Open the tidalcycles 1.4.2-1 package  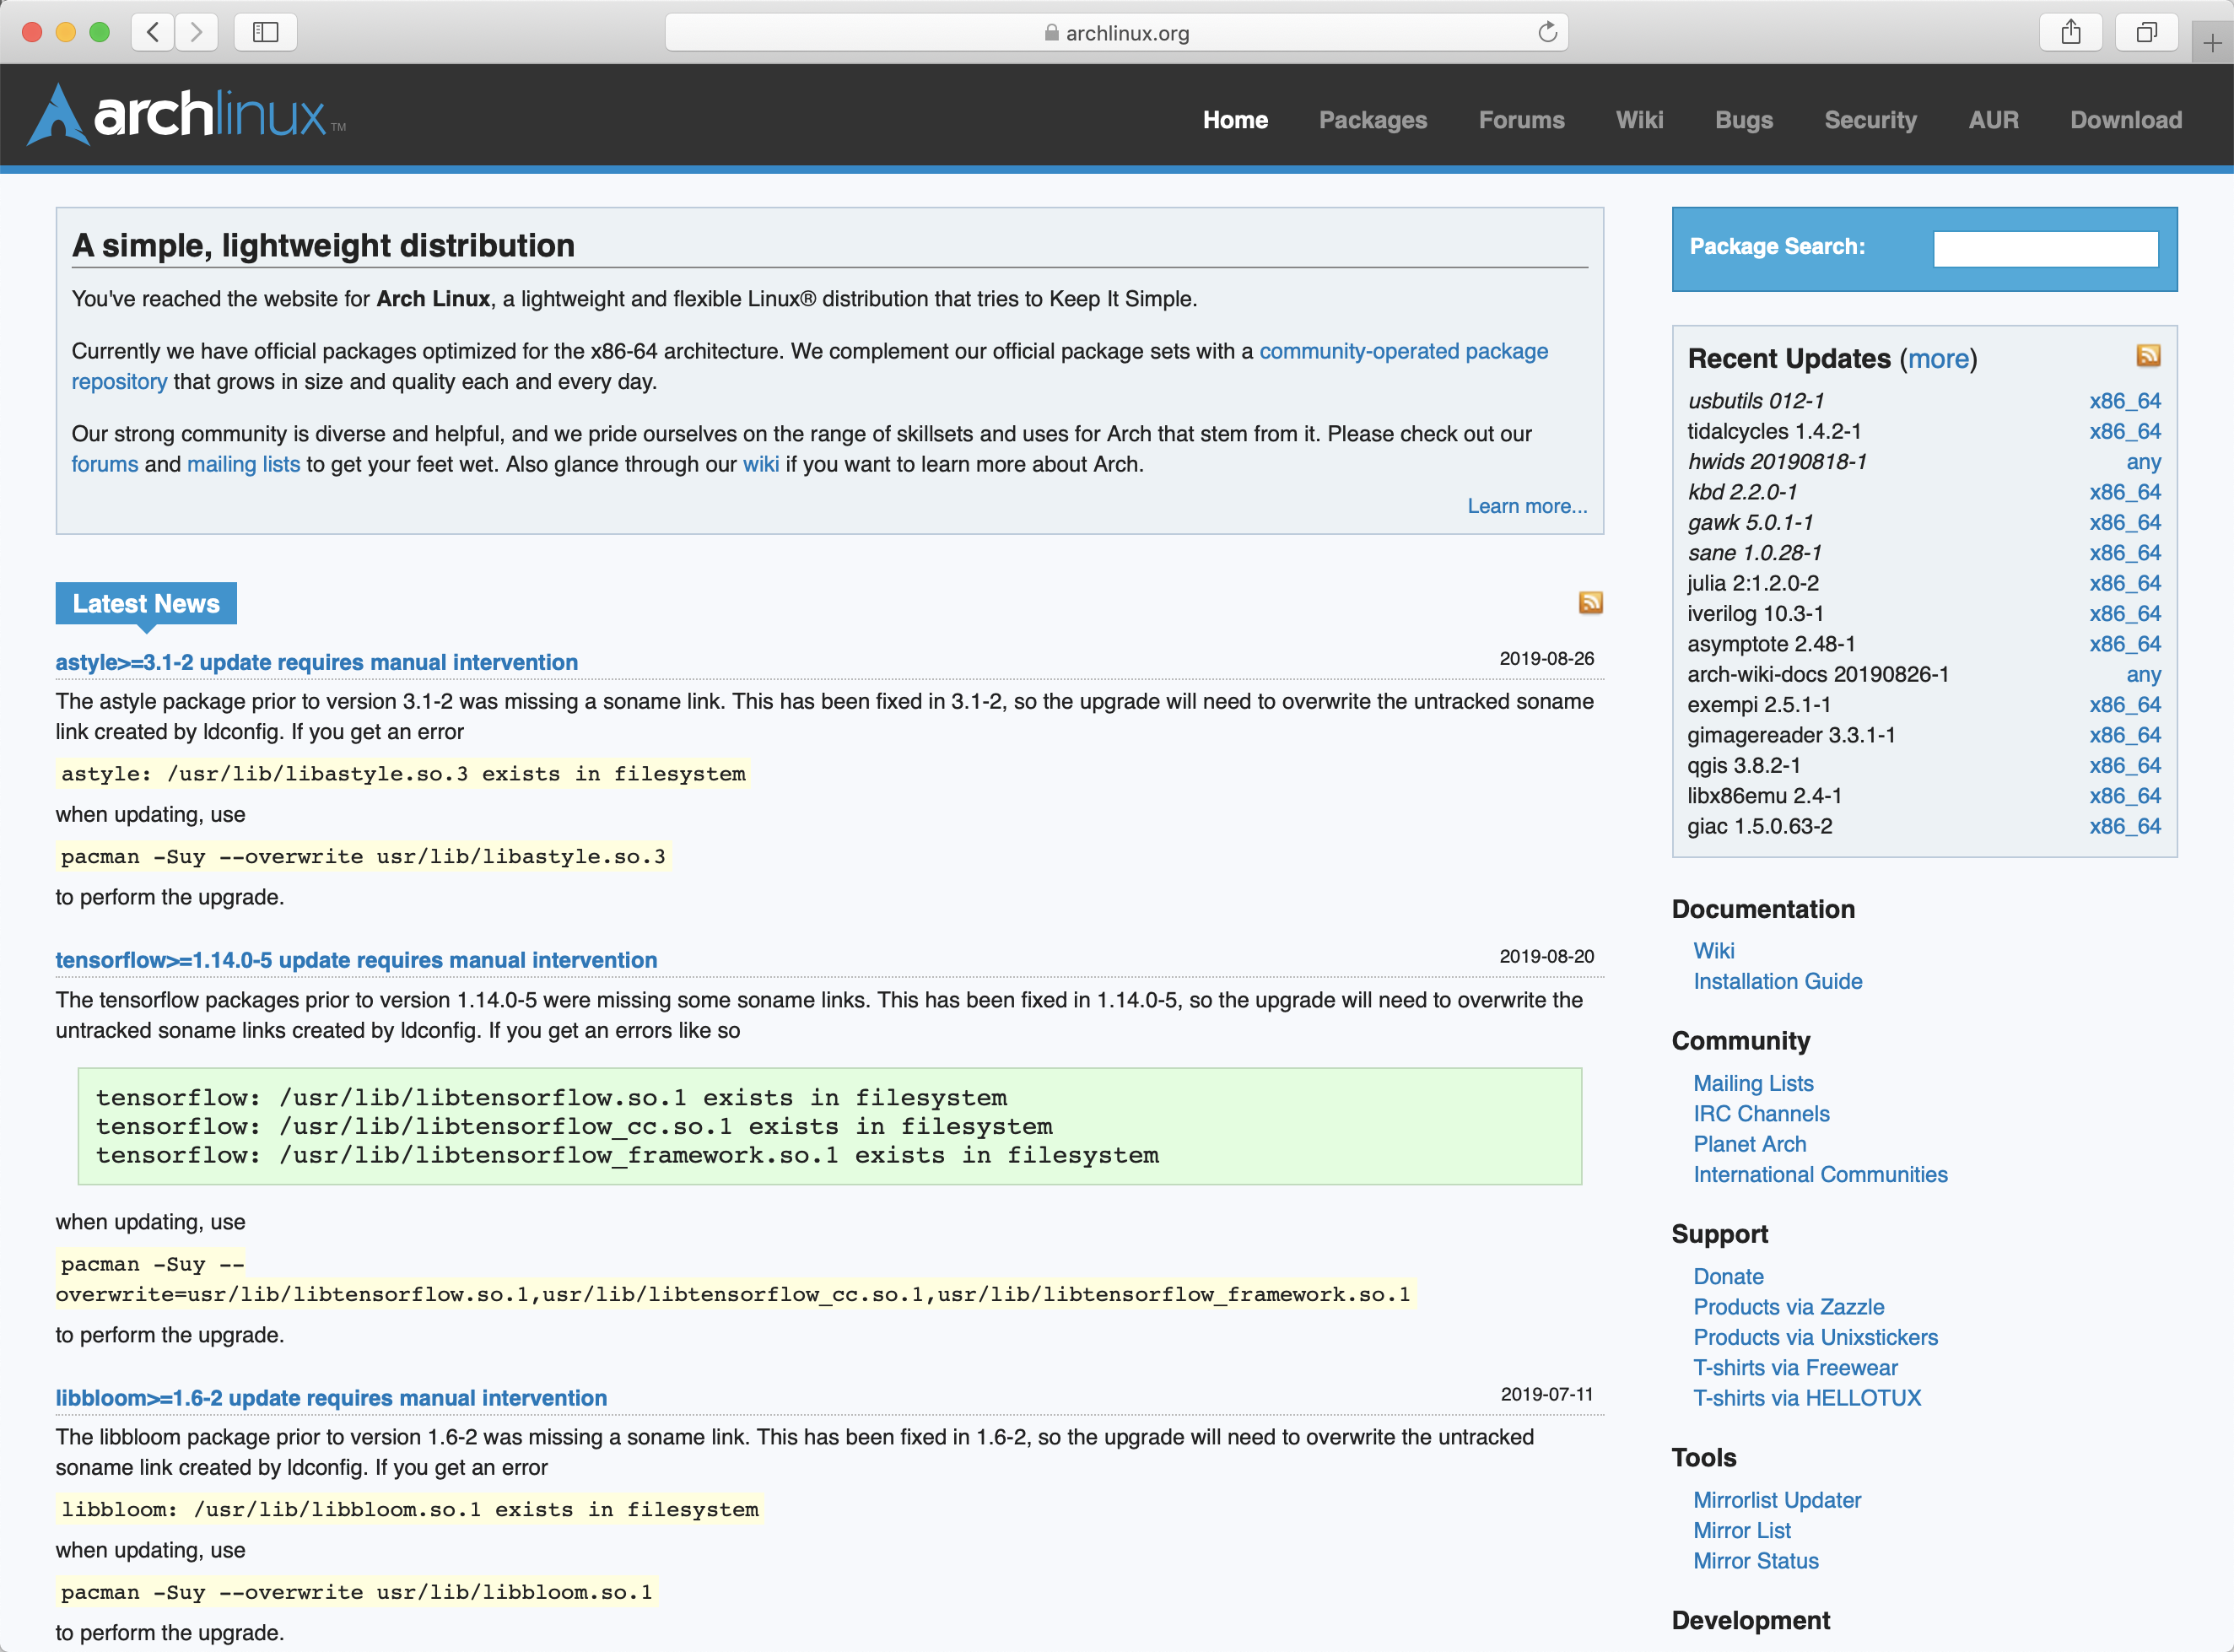[1774, 431]
